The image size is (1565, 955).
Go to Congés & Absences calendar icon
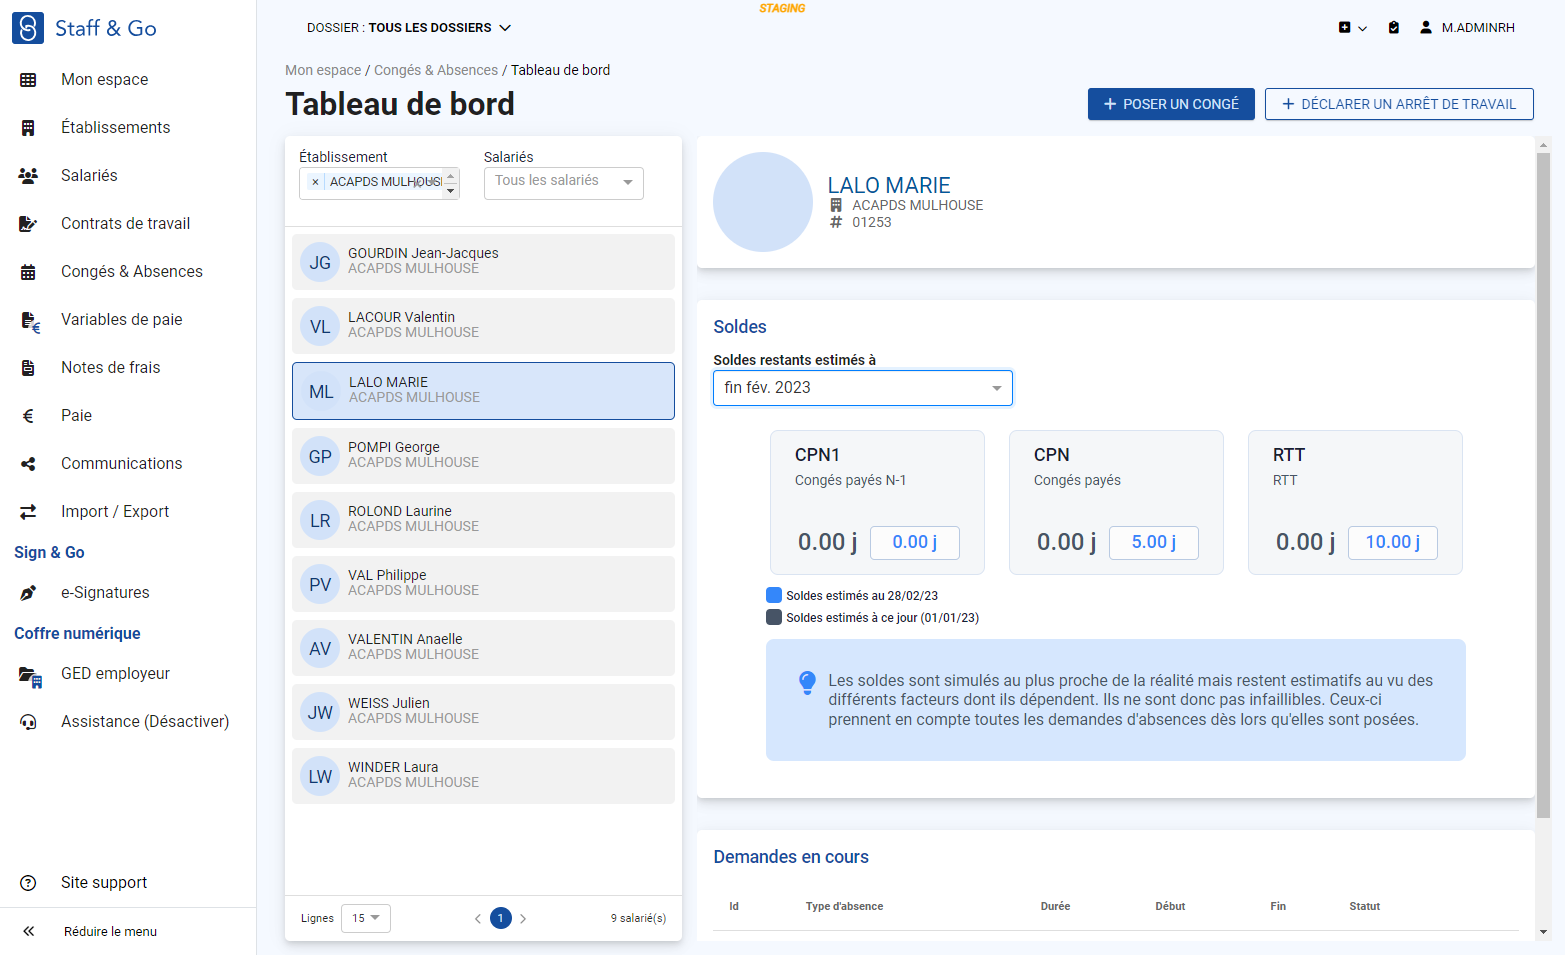28,272
